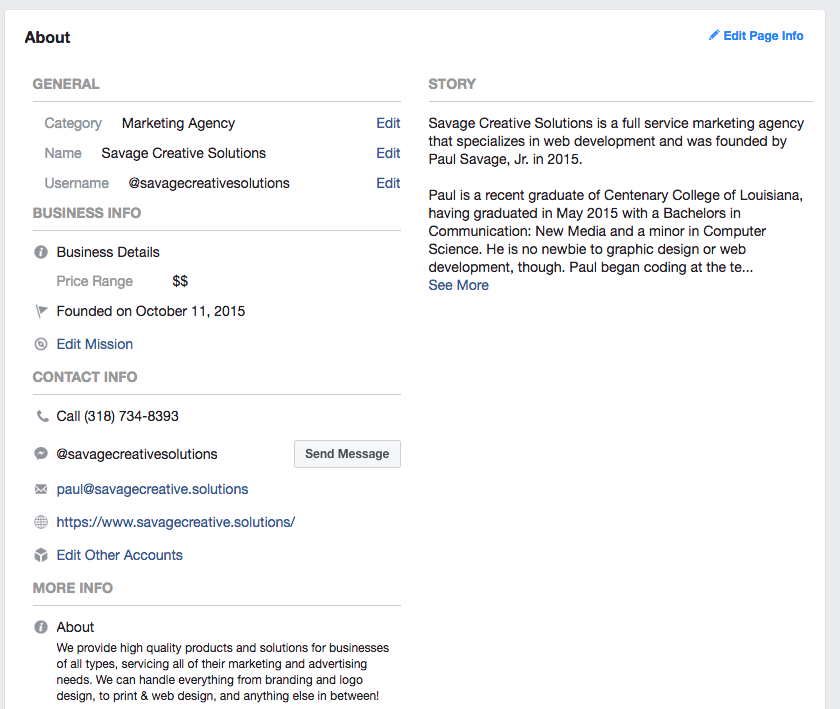This screenshot has height=709, width=840.
Task: Click the Edit Mission compass icon
Action: (41, 344)
